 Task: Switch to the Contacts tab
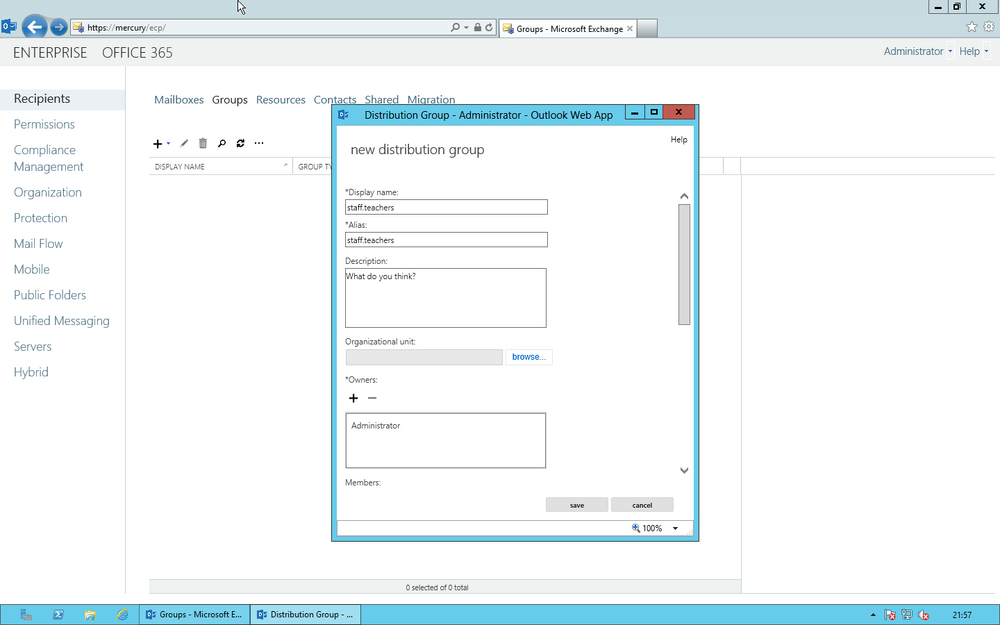(335, 99)
